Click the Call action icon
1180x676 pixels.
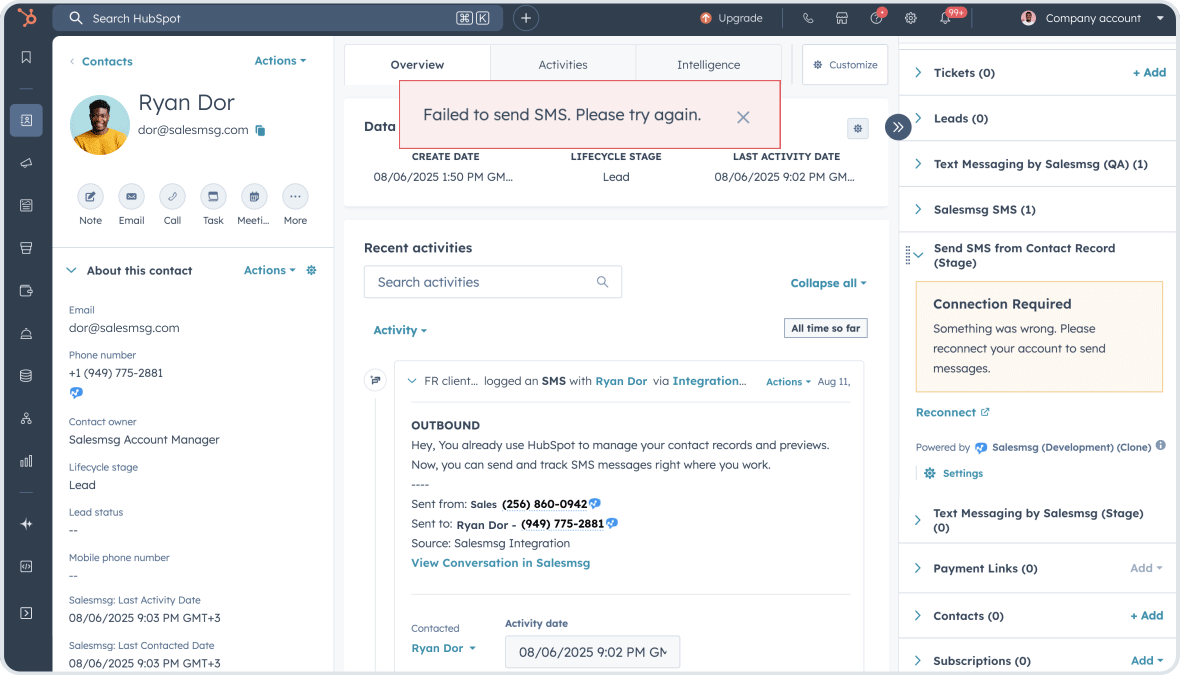point(172,196)
